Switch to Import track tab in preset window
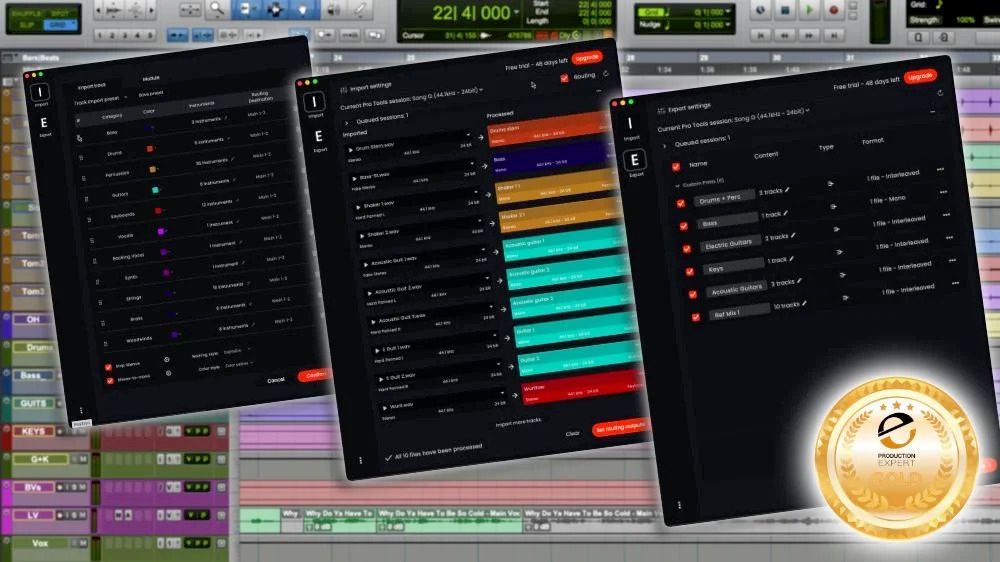 92,86
